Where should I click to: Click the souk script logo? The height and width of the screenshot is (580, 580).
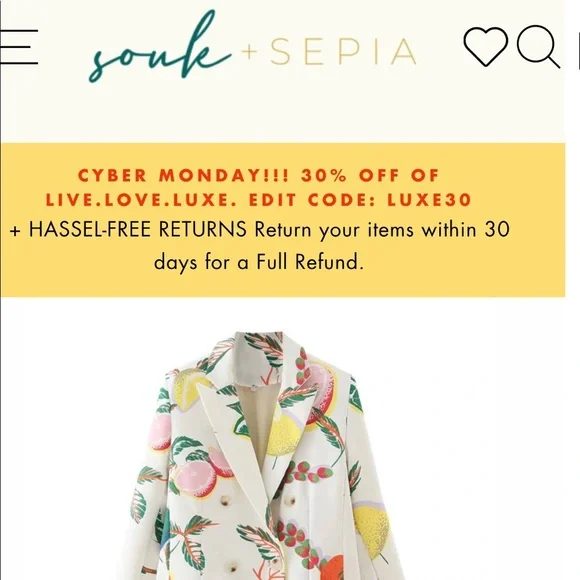pyautogui.click(x=158, y=47)
